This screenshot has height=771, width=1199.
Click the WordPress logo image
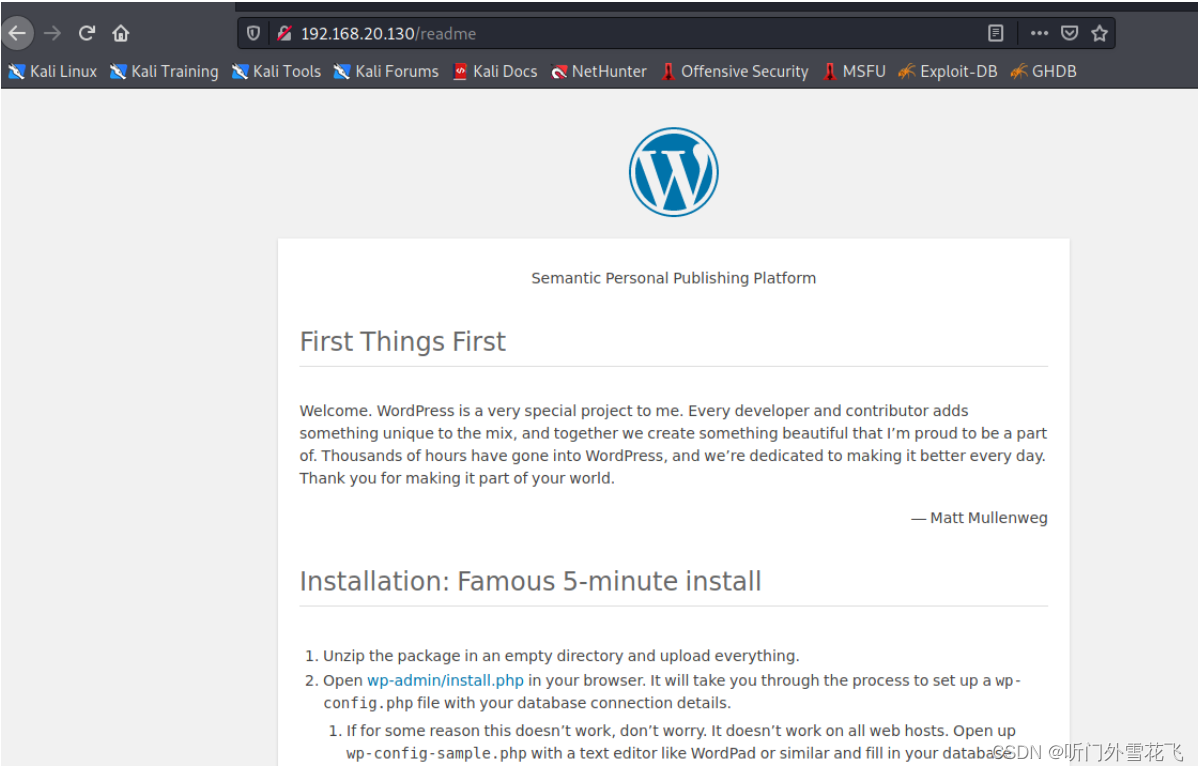tap(674, 172)
